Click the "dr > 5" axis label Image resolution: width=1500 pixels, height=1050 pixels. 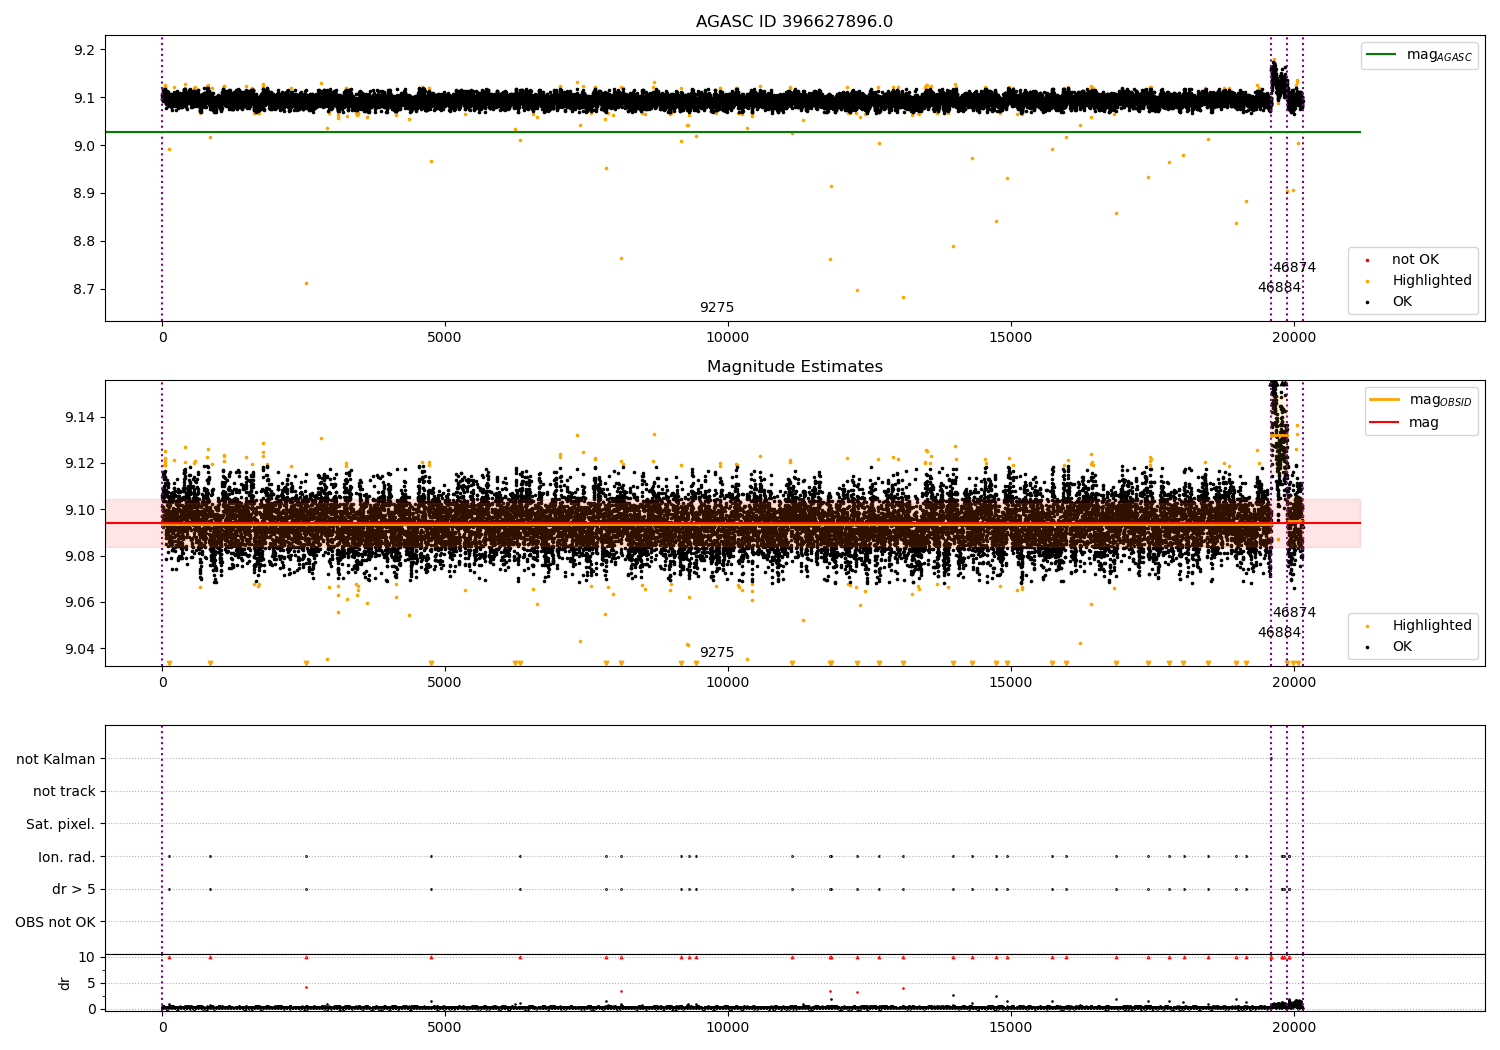tap(74, 889)
